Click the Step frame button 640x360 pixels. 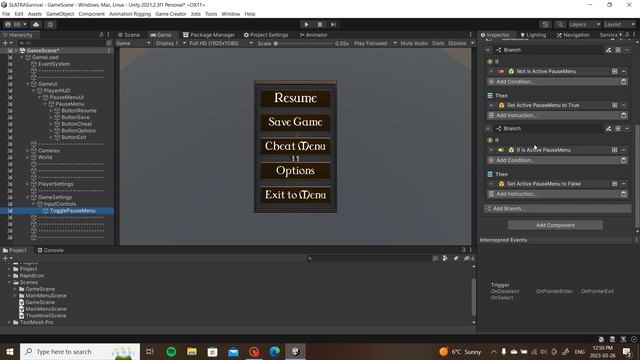[333, 24]
